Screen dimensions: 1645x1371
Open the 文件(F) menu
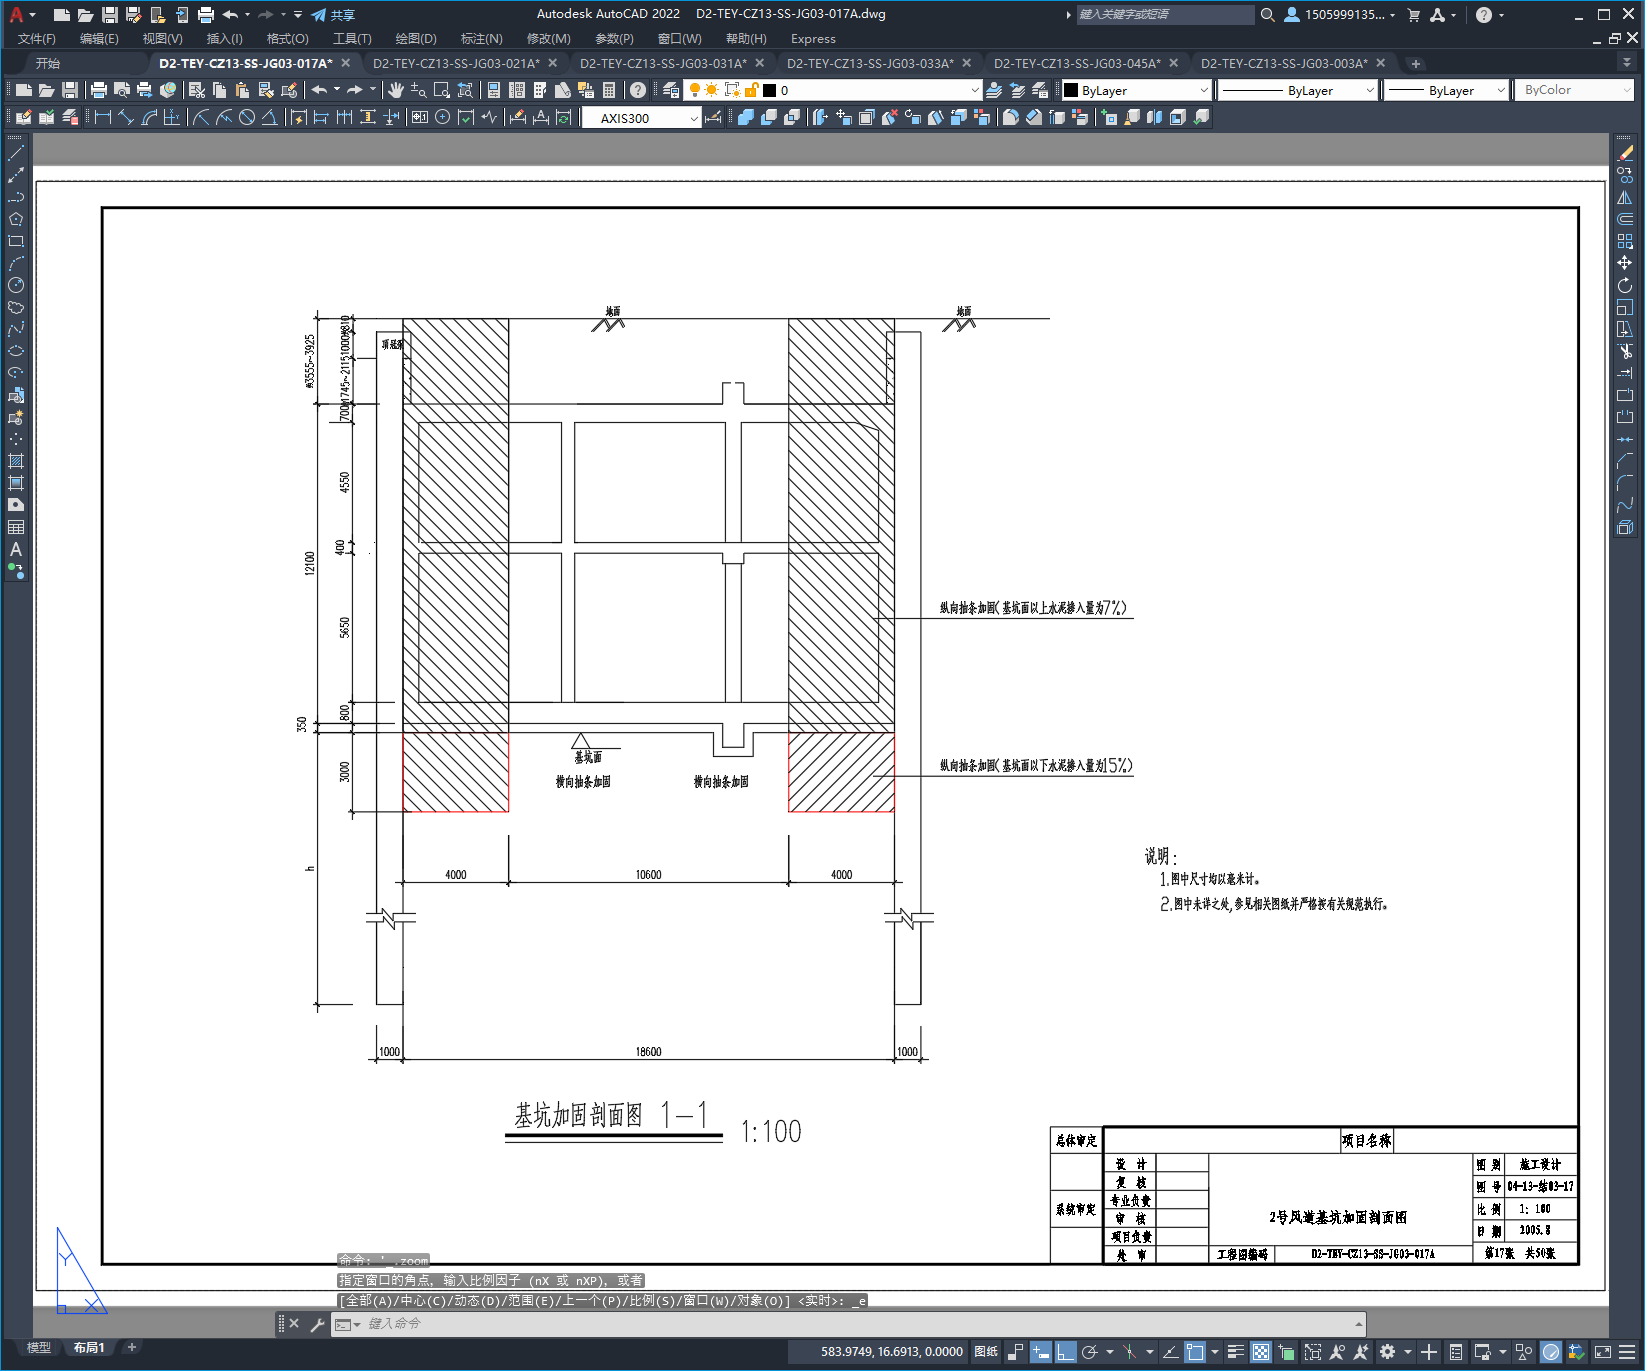[37, 39]
